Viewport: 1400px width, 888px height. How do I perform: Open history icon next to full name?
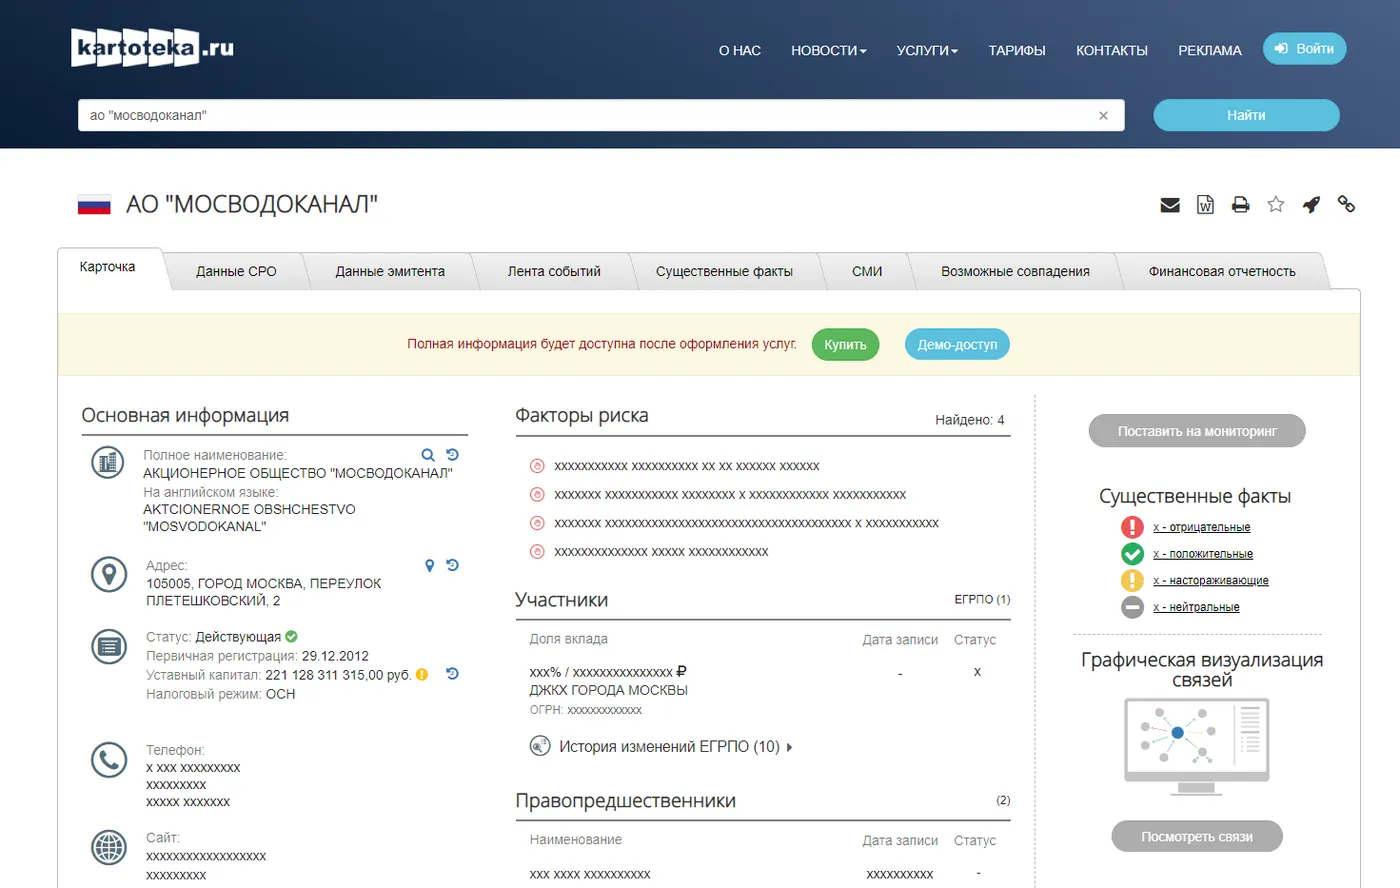453,454
